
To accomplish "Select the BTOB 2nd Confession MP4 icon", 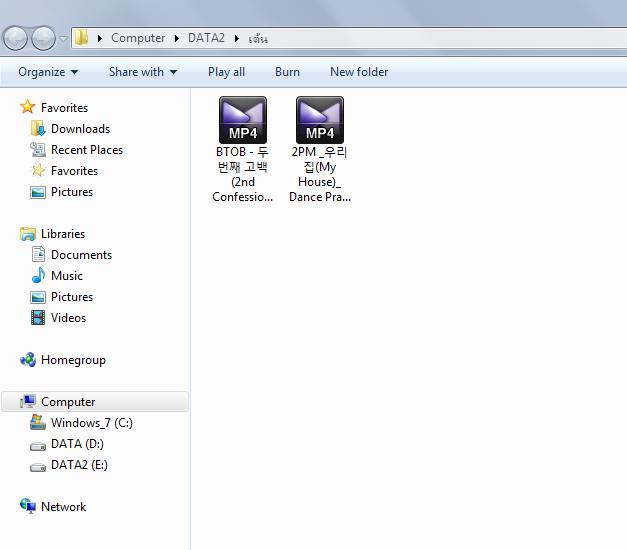I will tap(243, 120).
